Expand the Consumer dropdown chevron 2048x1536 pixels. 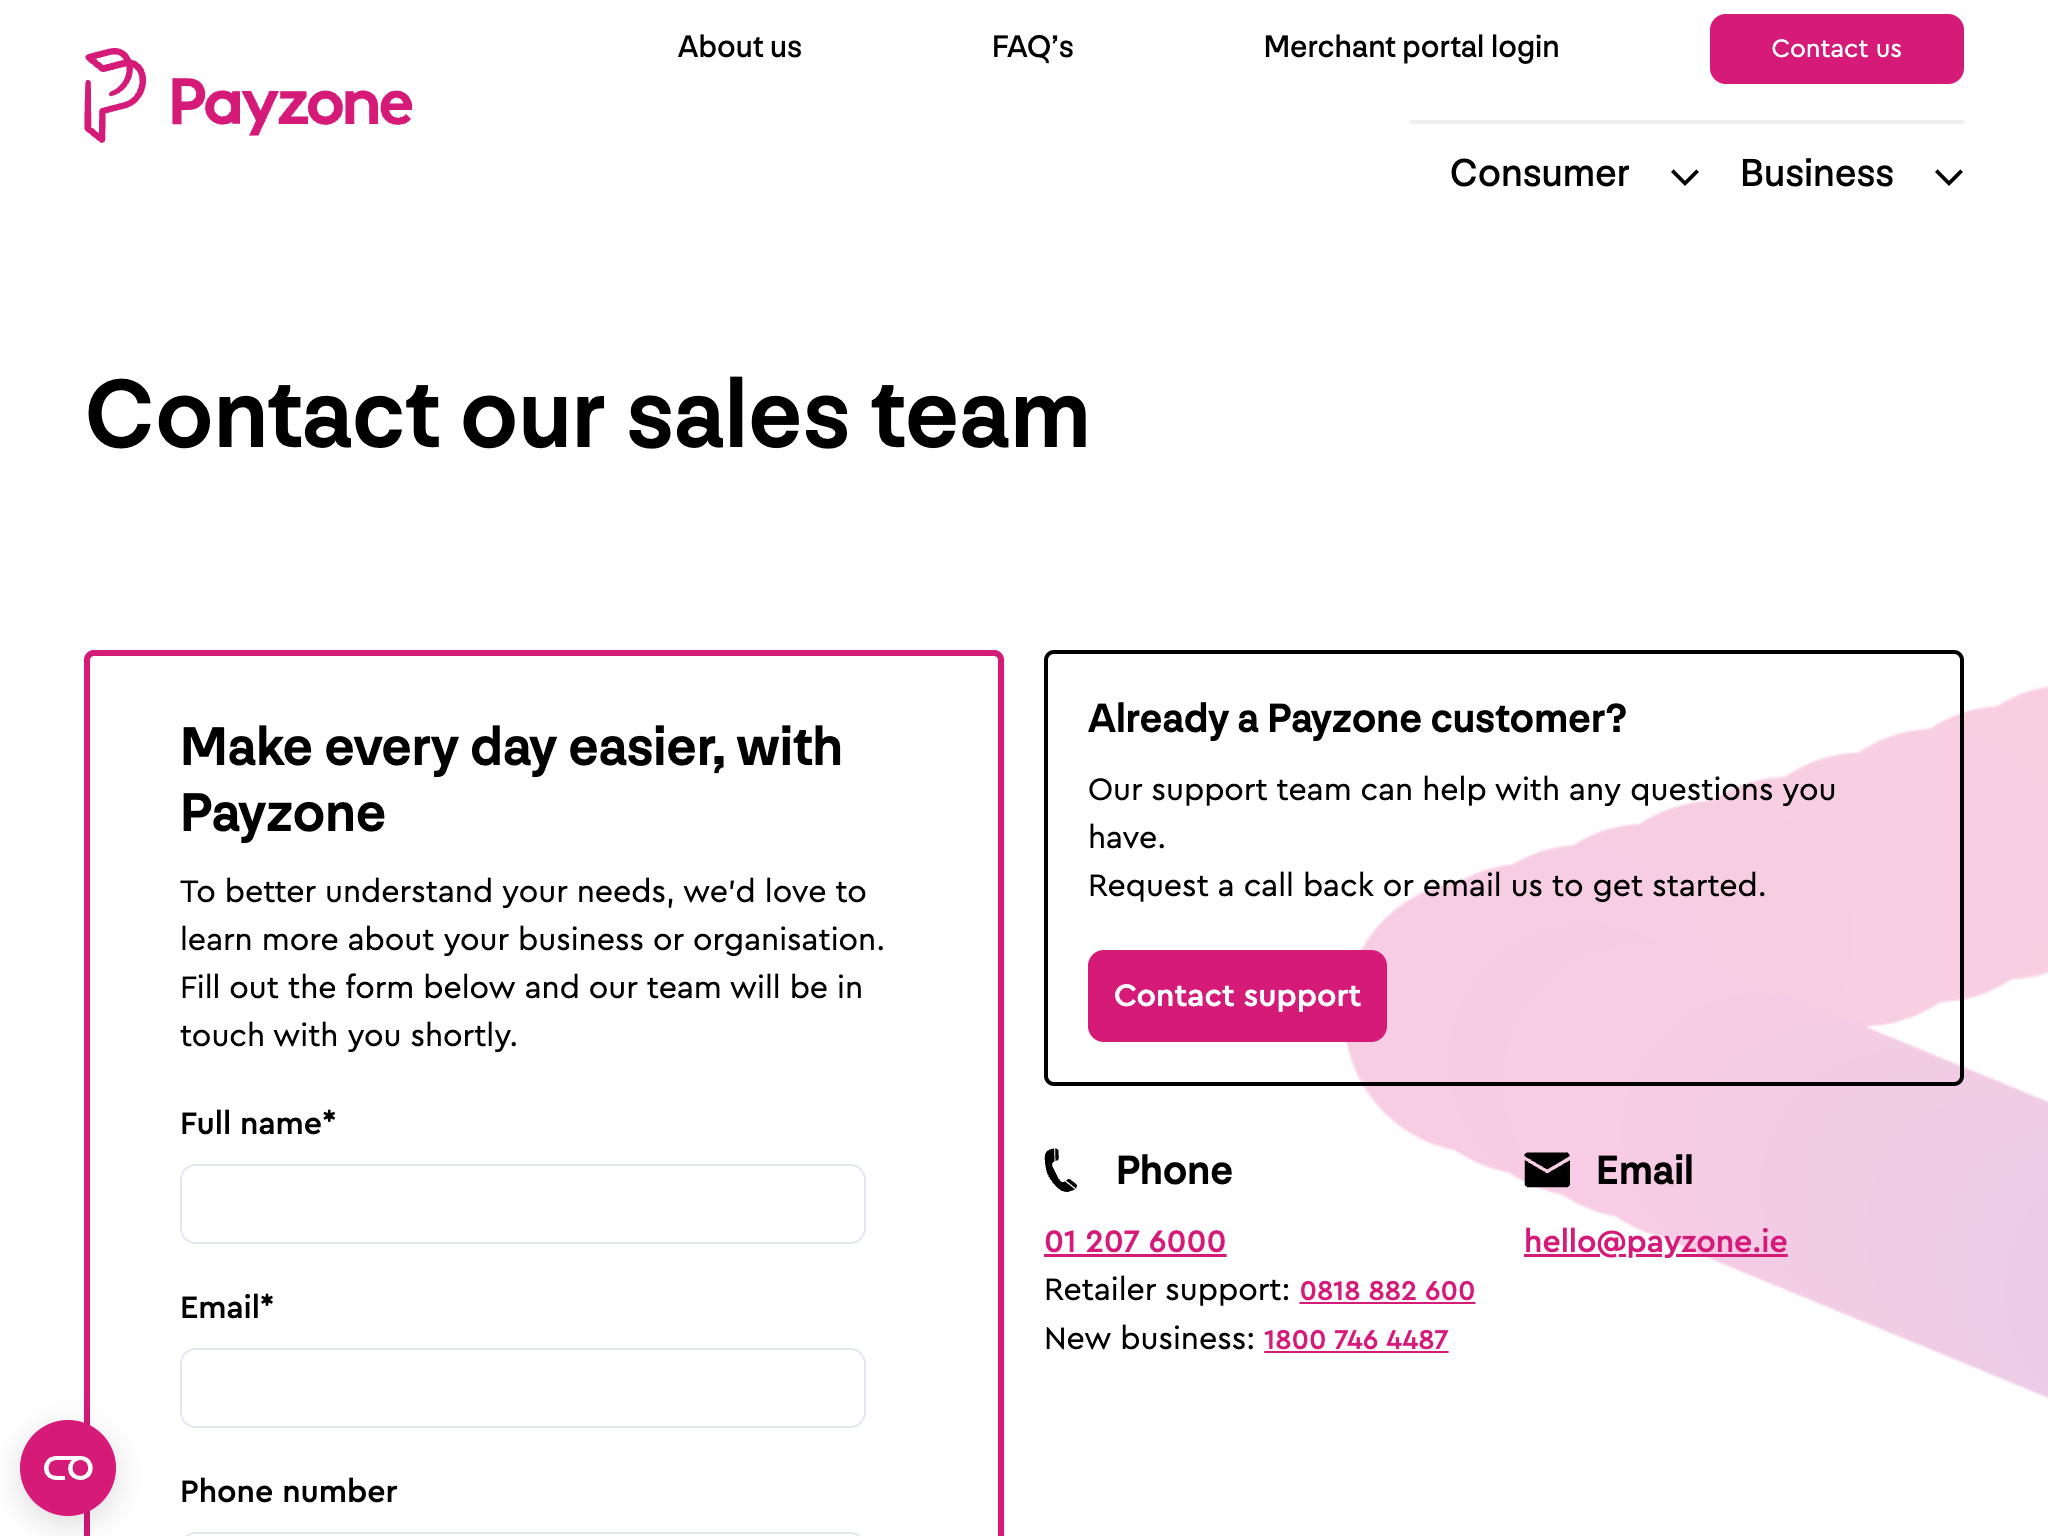[x=1685, y=178]
